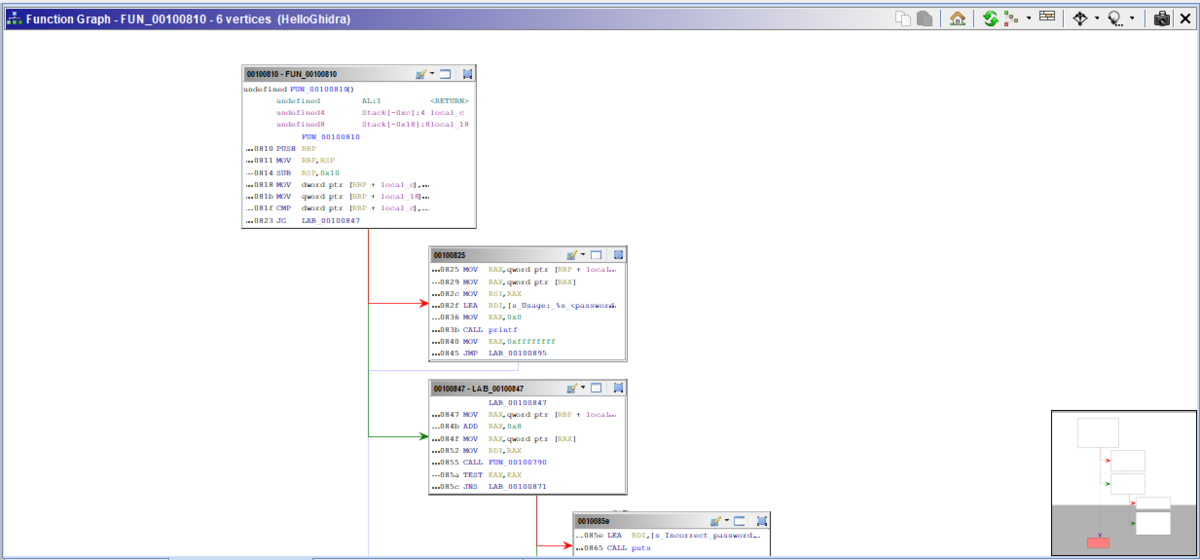
Task: Click the 0865 CALL puts instruction
Action: [x=614, y=548]
